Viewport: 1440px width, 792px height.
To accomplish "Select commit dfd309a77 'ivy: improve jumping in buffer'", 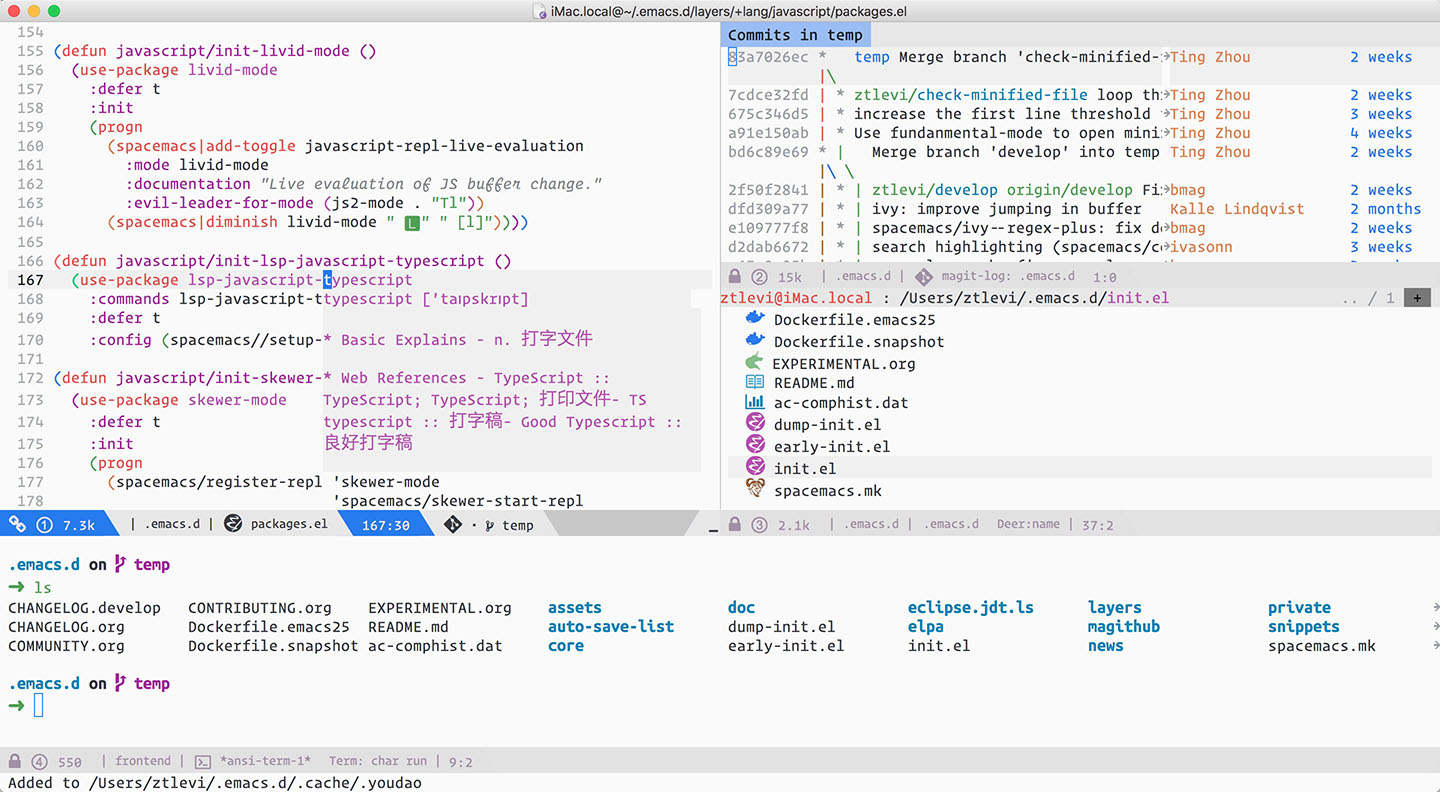I will coord(1075,209).
